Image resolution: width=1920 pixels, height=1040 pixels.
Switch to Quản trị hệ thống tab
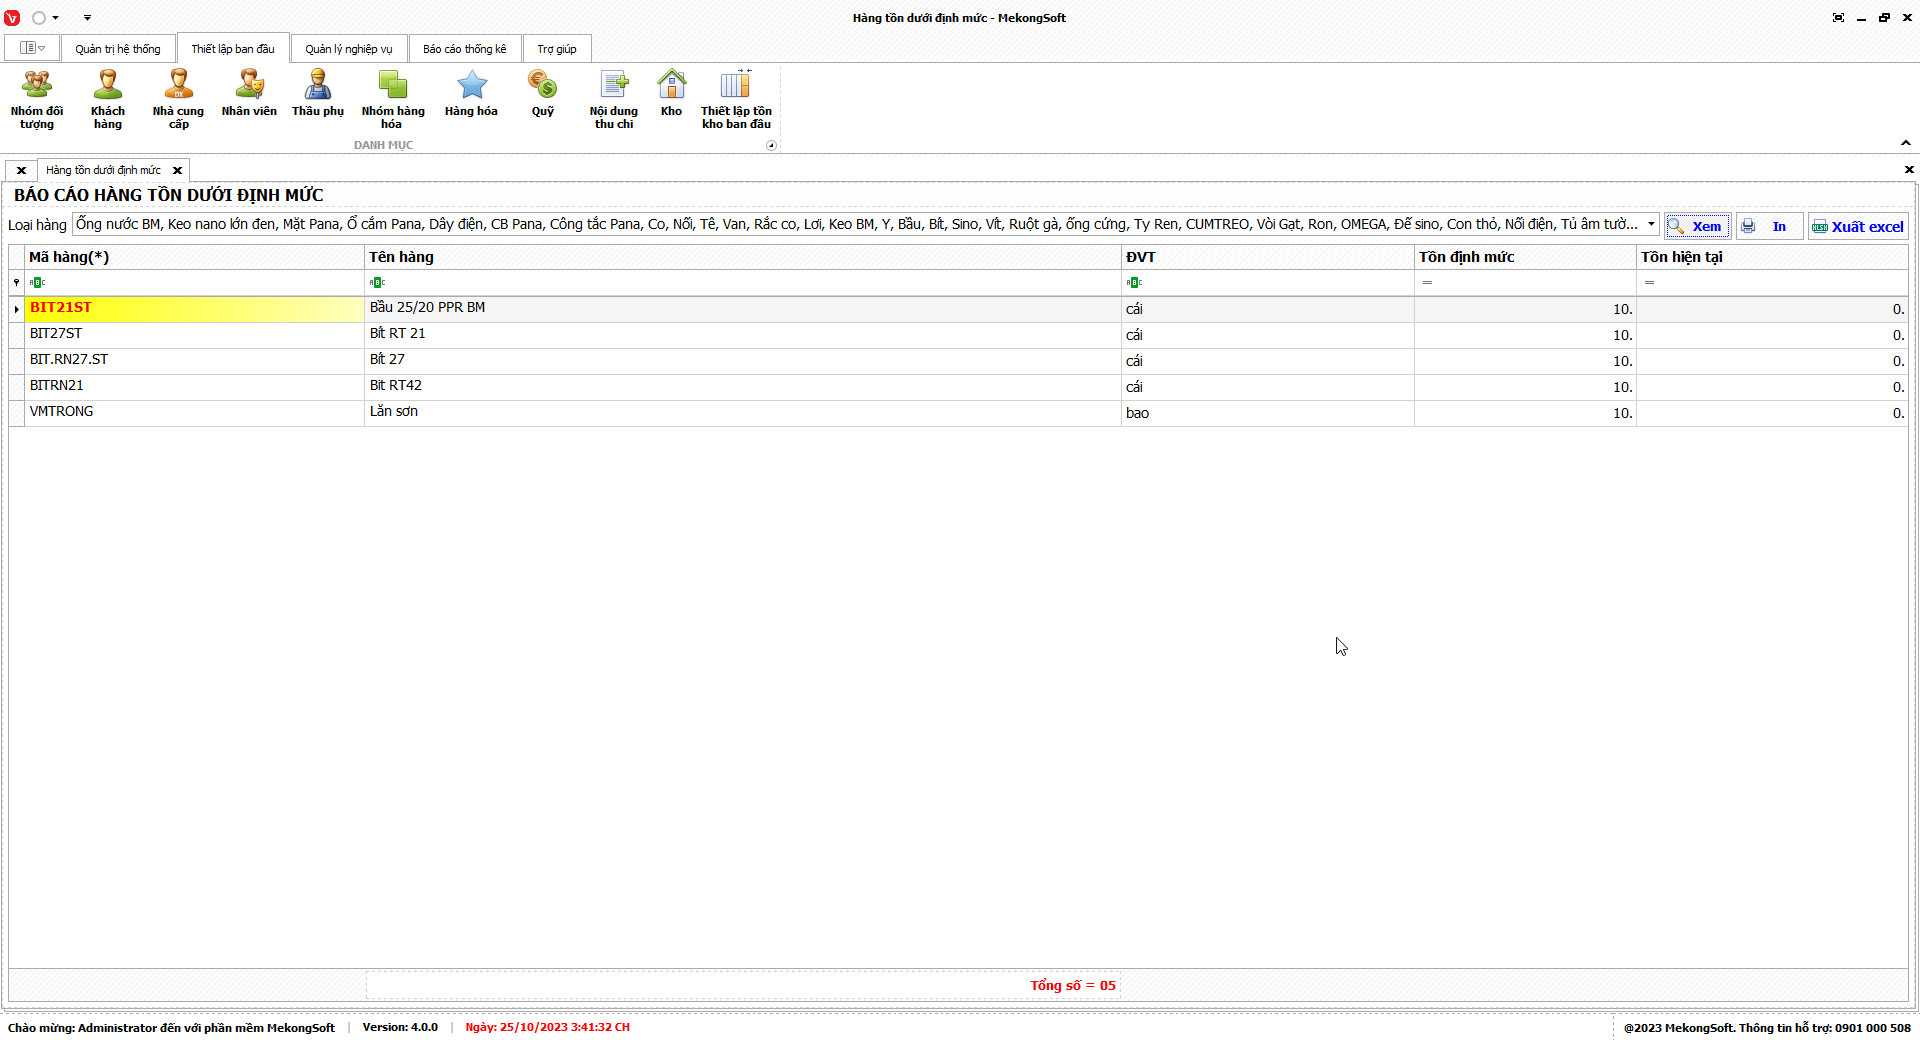tap(118, 49)
